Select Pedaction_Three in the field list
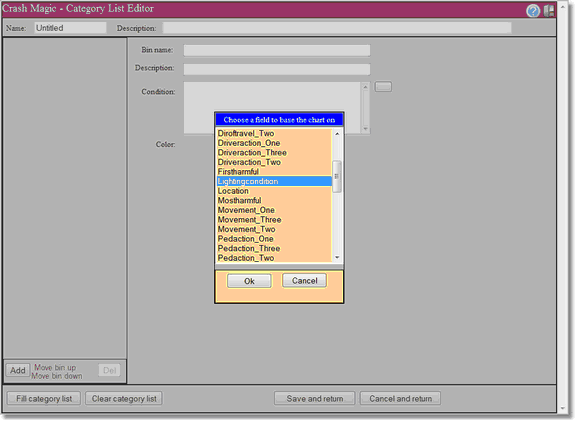576x422 pixels. point(274,248)
